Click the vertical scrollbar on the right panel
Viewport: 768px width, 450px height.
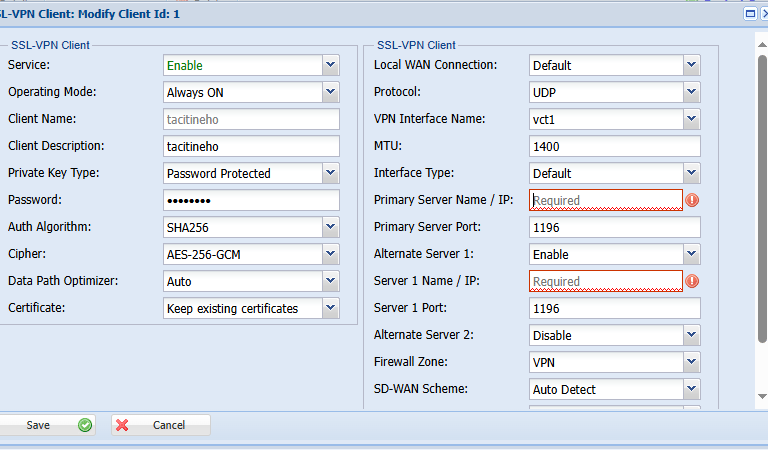pos(761,200)
